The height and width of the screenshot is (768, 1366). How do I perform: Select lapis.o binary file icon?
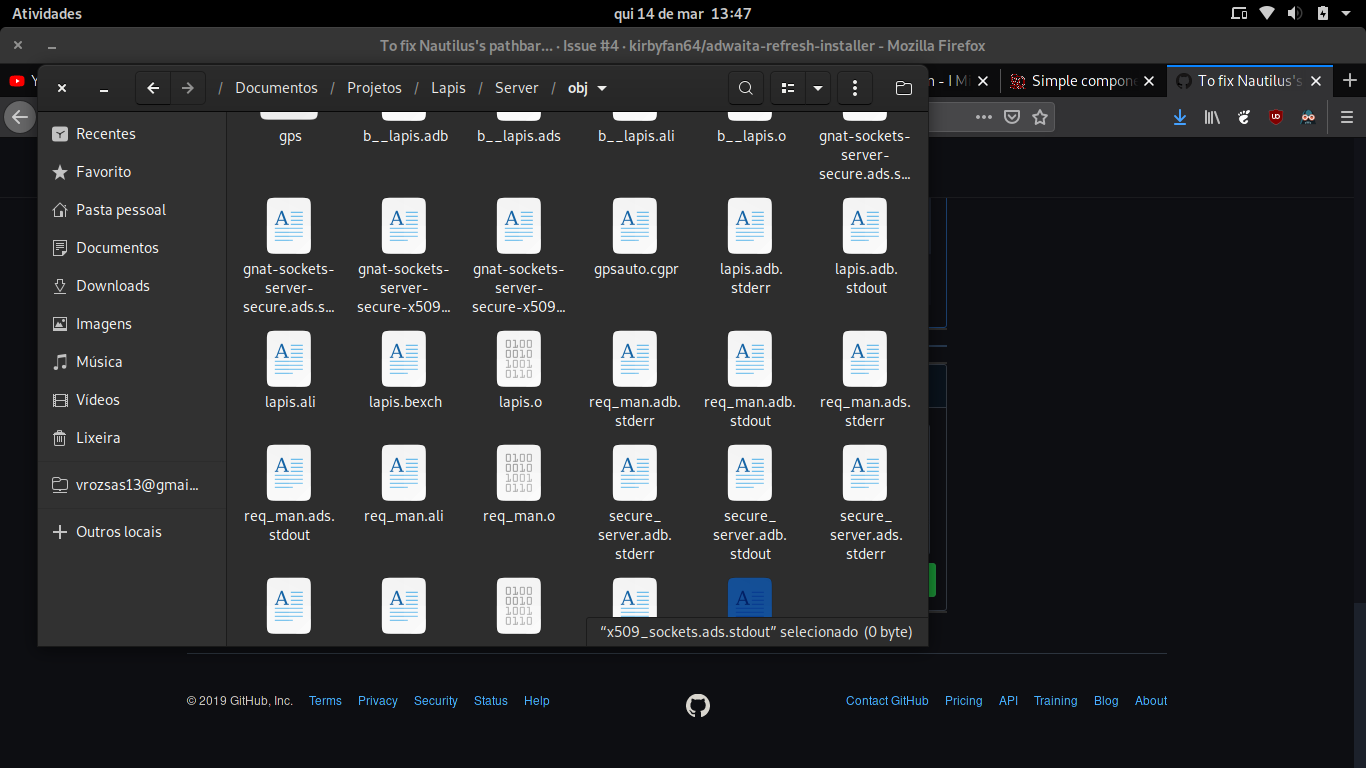pyautogui.click(x=519, y=359)
